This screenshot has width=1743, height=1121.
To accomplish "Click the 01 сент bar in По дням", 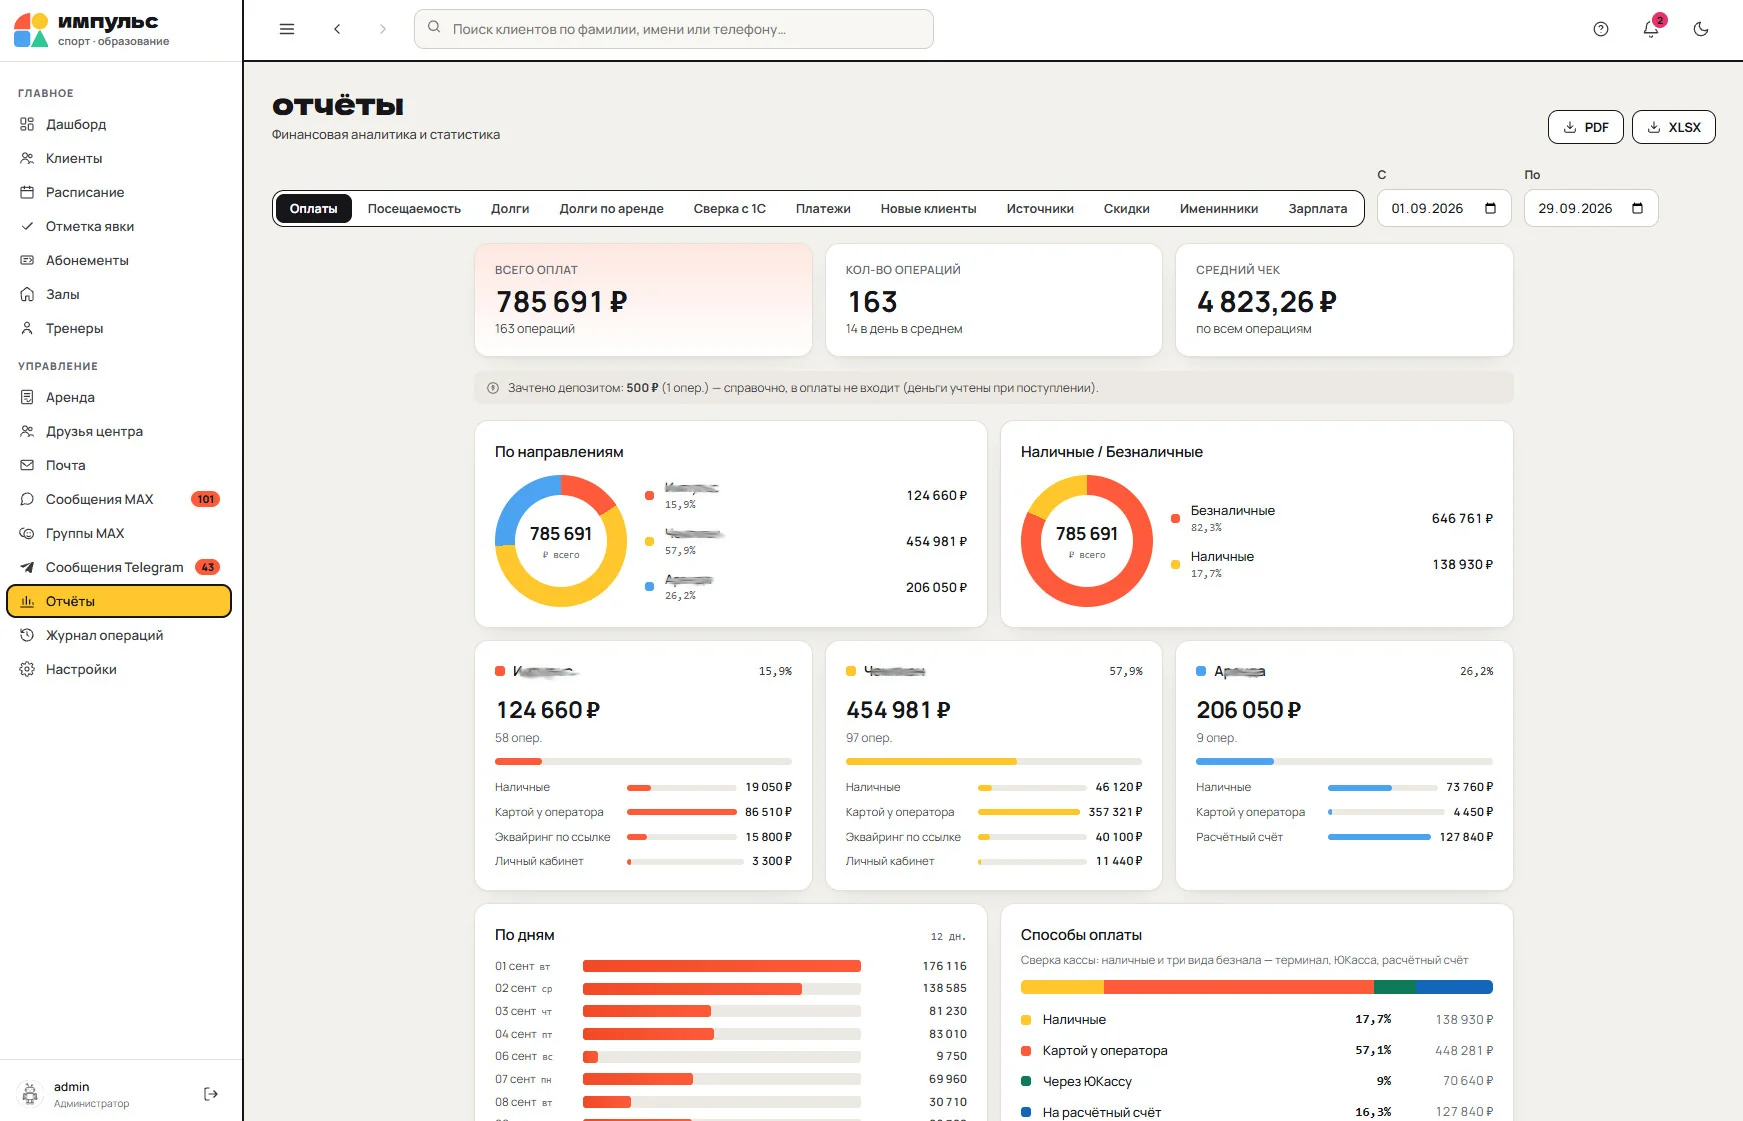I will pos(722,966).
